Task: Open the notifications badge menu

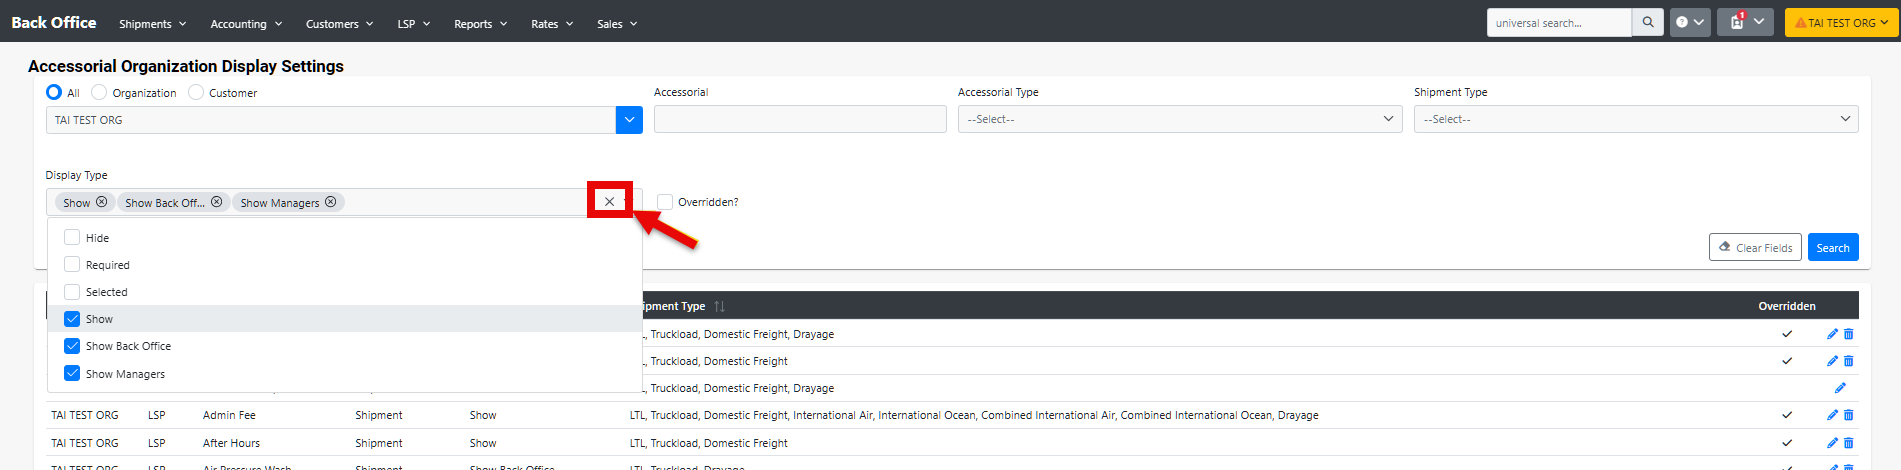Action: click(x=1745, y=23)
